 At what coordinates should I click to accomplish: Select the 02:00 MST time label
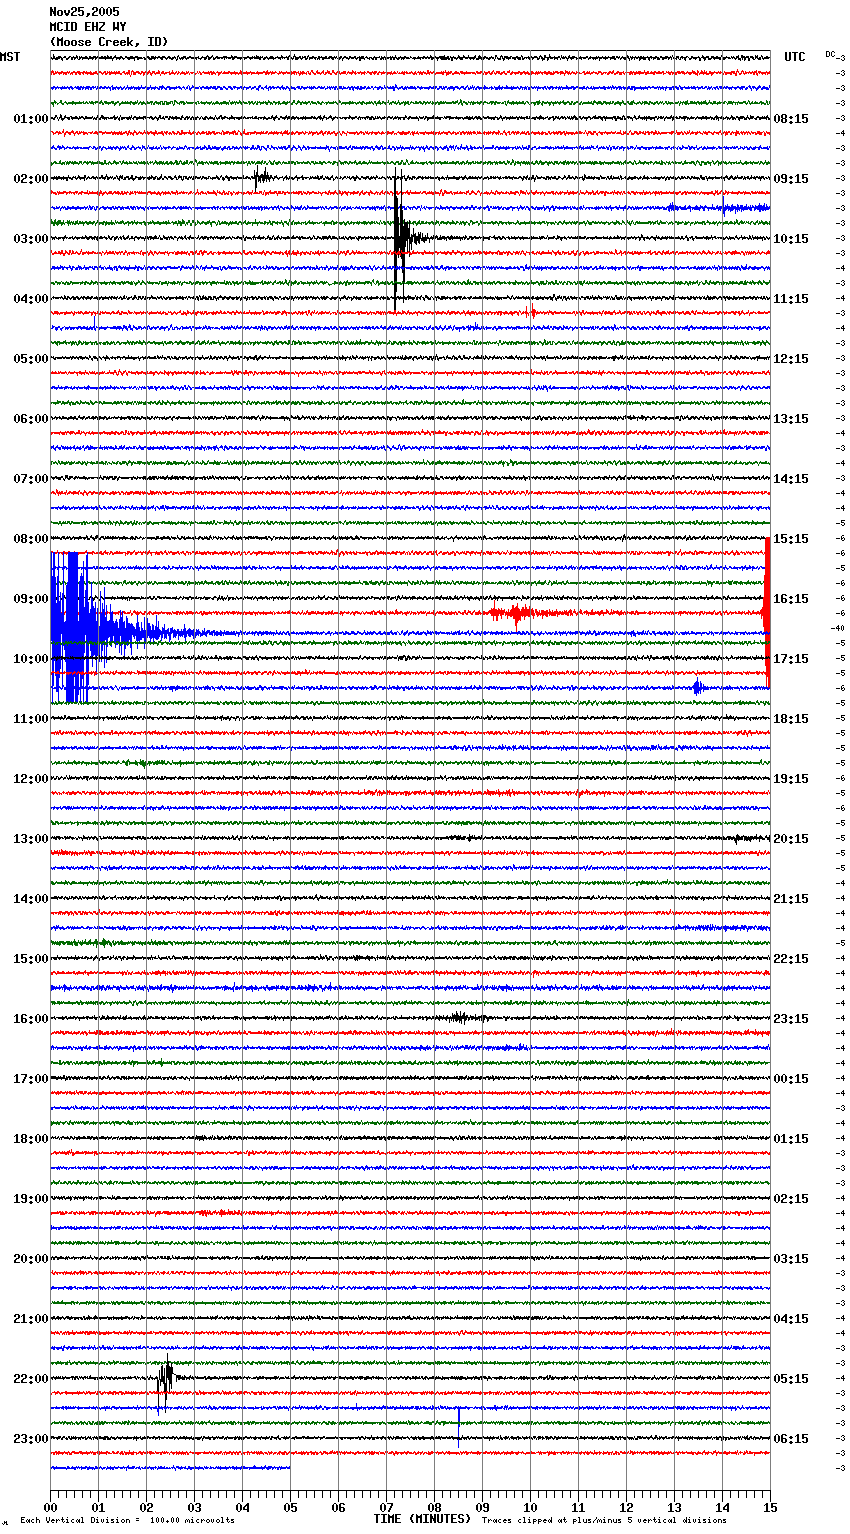(31, 179)
